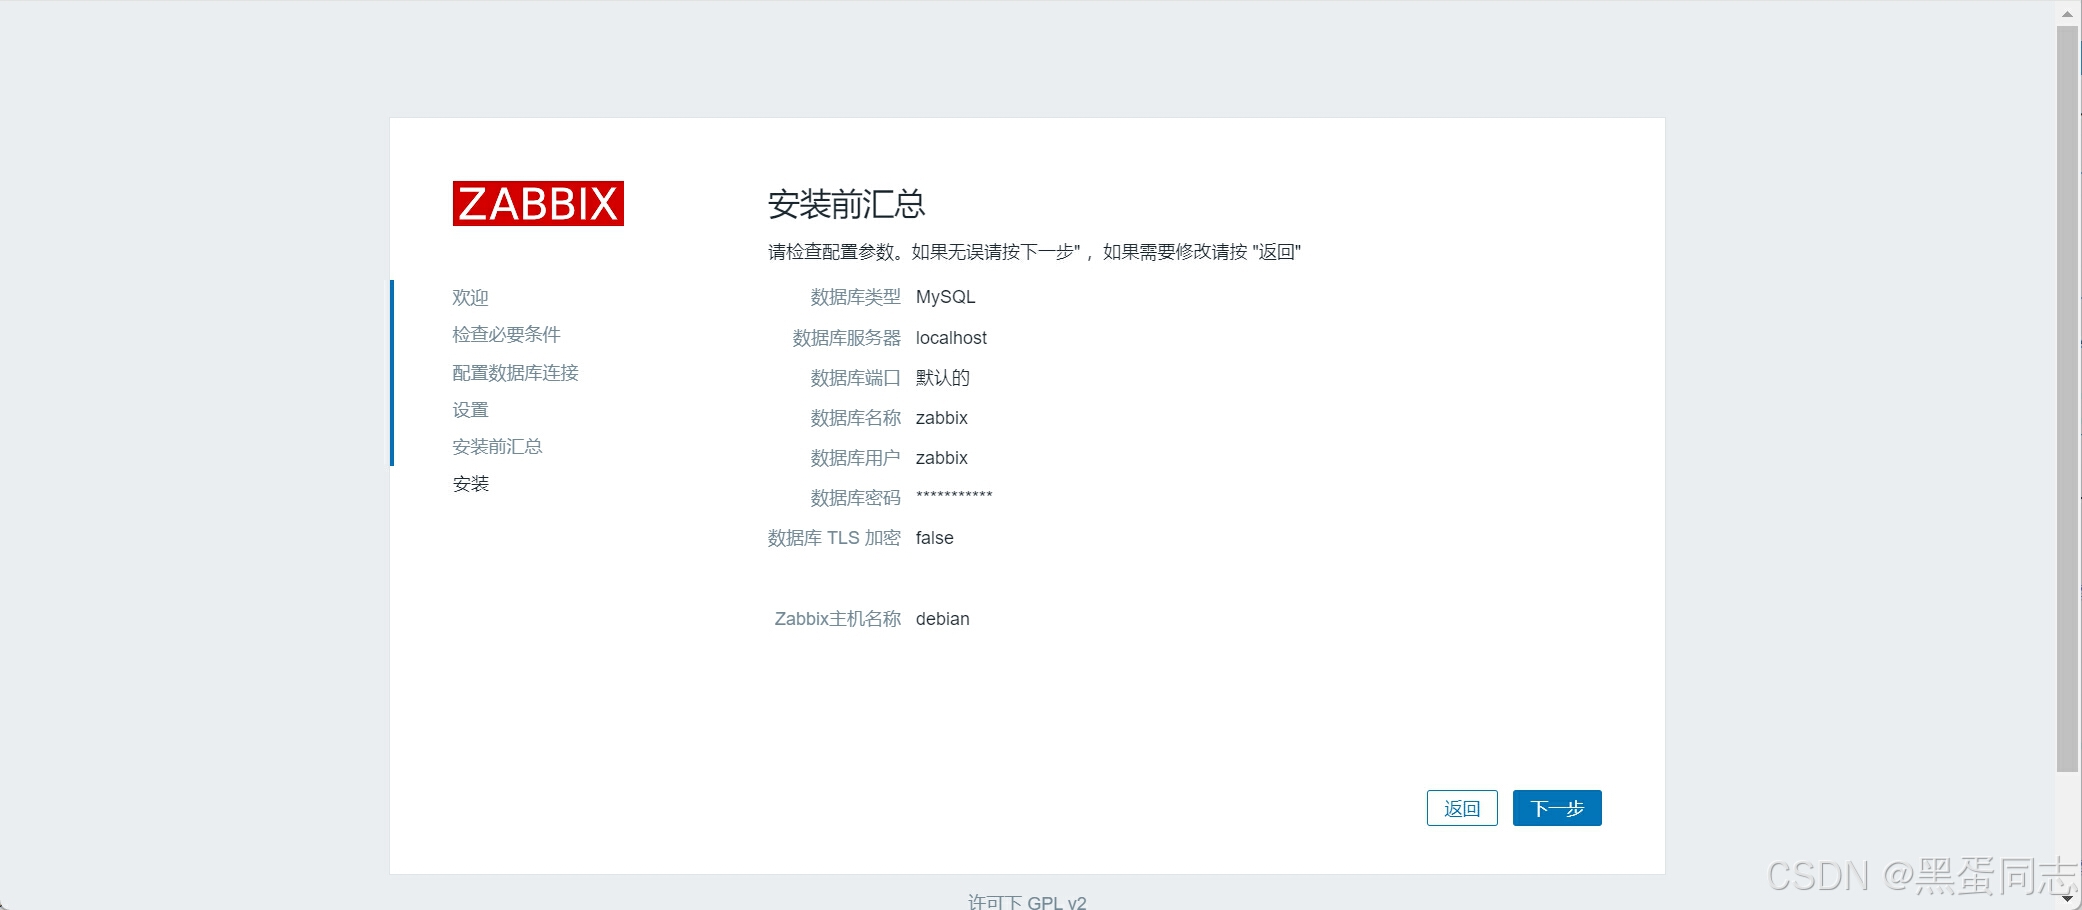Image resolution: width=2082 pixels, height=910 pixels.
Task: Click the 数据库用户 label
Action: 855,458
